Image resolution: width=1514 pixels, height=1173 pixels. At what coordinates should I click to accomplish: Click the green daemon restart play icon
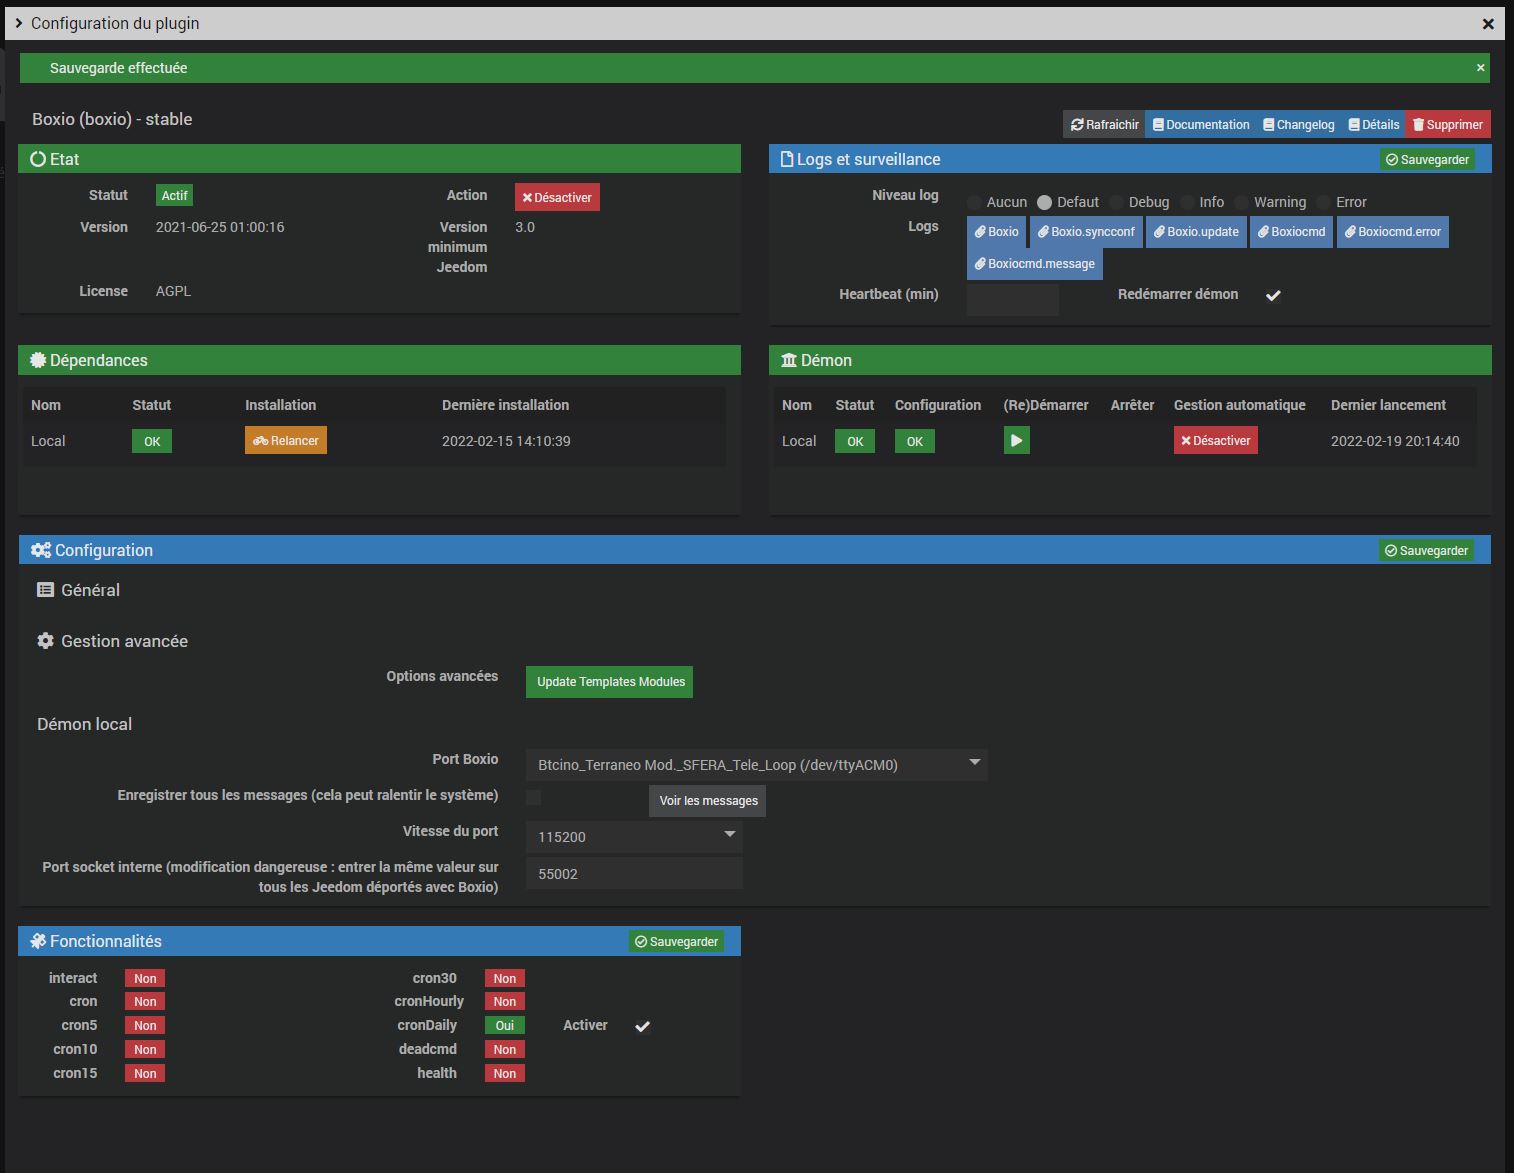click(x=1016, y=441)
